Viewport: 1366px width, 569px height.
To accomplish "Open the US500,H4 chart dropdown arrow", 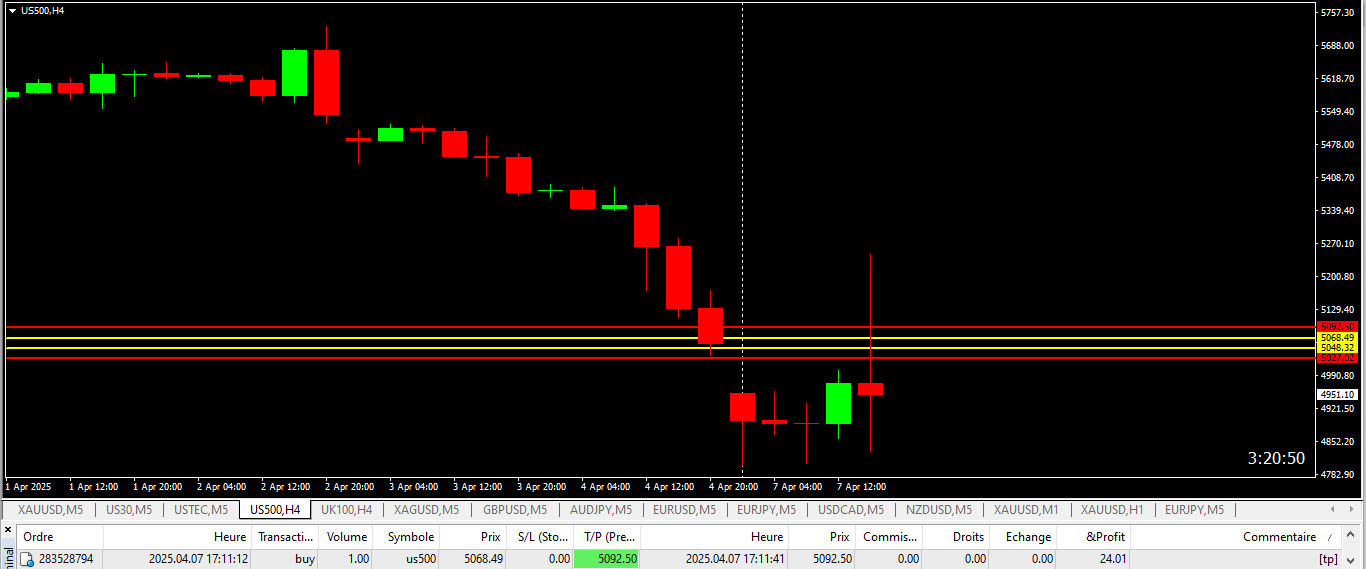I will (12, 11).
